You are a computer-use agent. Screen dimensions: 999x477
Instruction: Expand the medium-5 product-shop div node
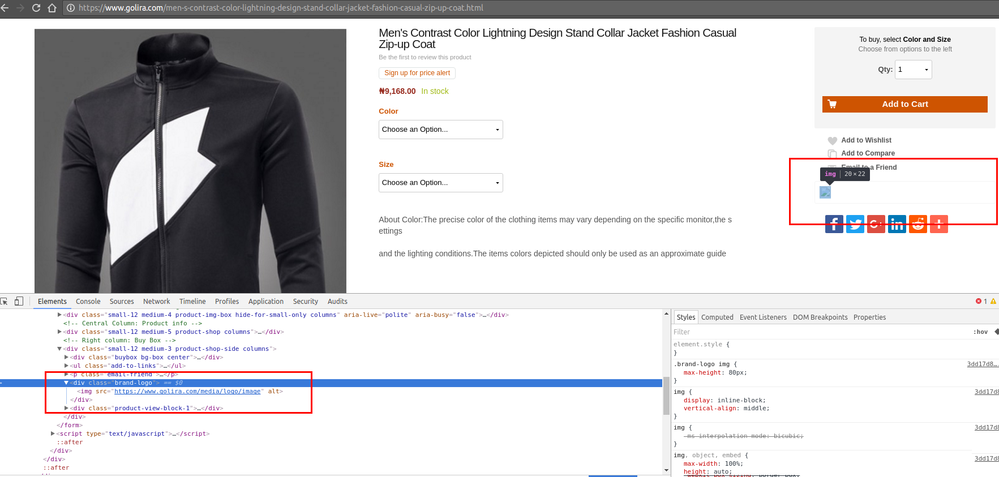pos(60,332)
